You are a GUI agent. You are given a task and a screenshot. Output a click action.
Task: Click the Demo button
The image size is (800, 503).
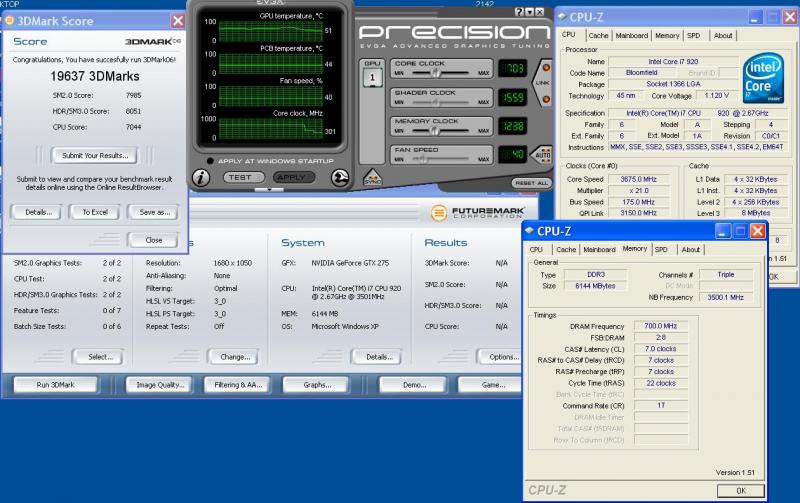(x=414, y=385)
